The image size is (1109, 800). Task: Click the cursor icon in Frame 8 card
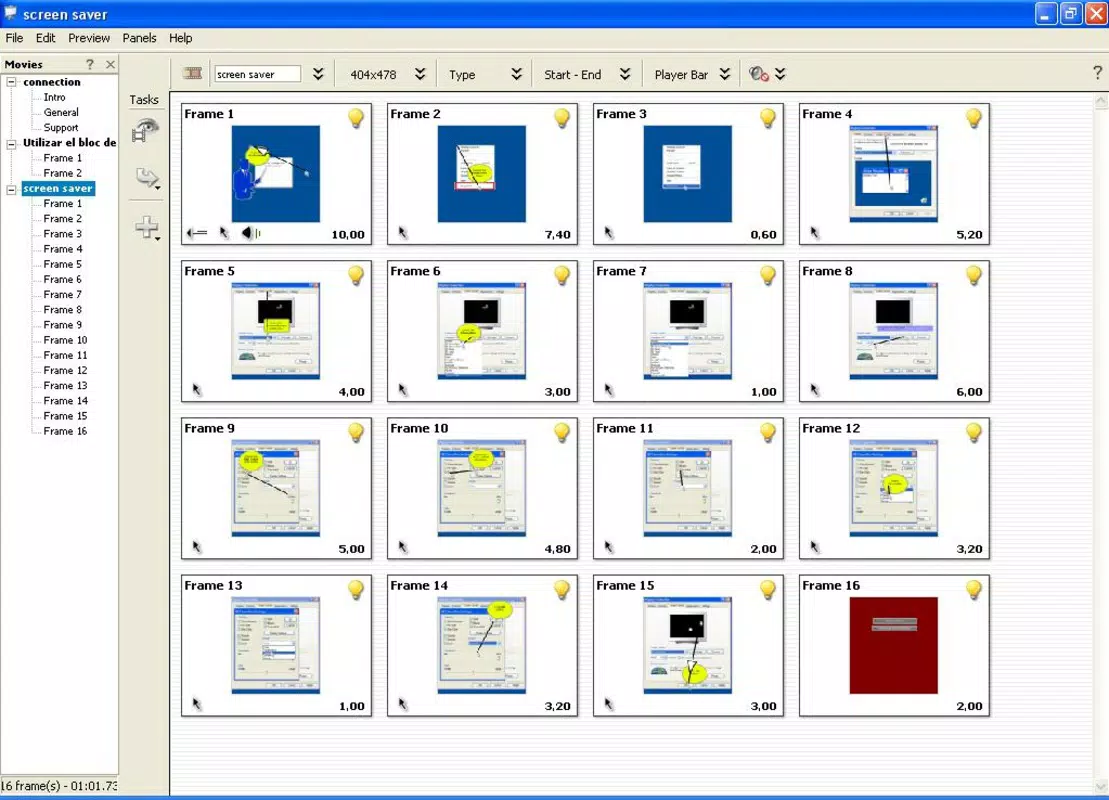pyautogui.click(x=815, y=390)
